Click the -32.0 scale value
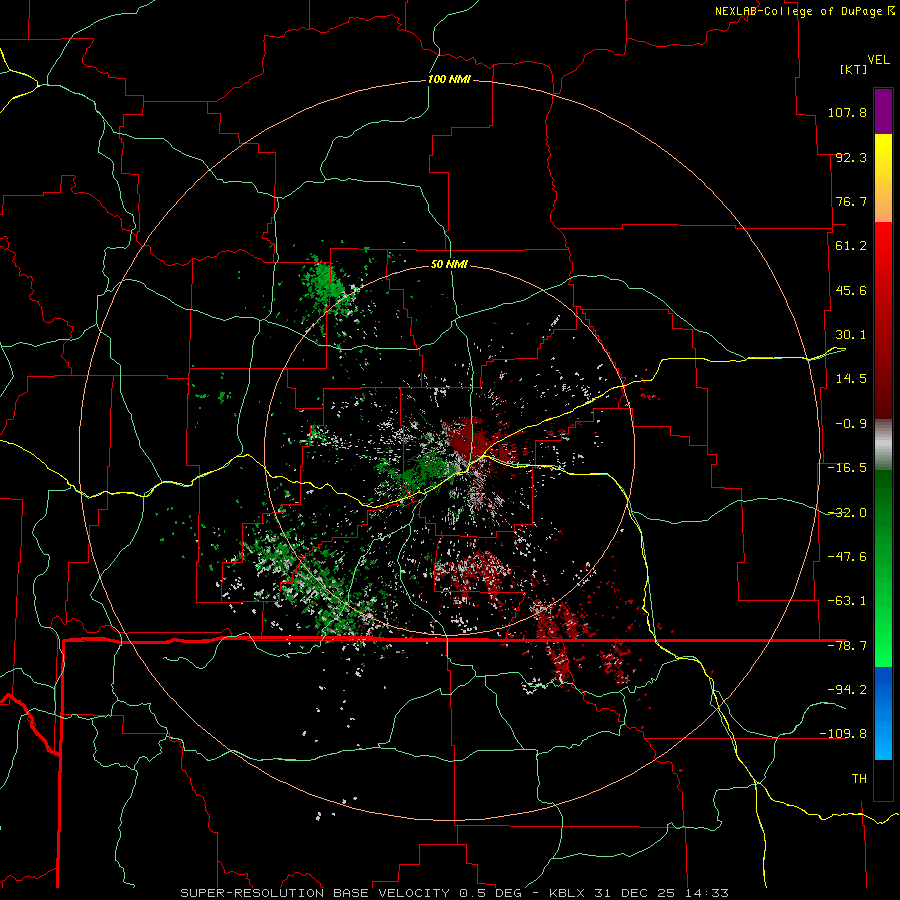900x900 pixels. (847, 513)
